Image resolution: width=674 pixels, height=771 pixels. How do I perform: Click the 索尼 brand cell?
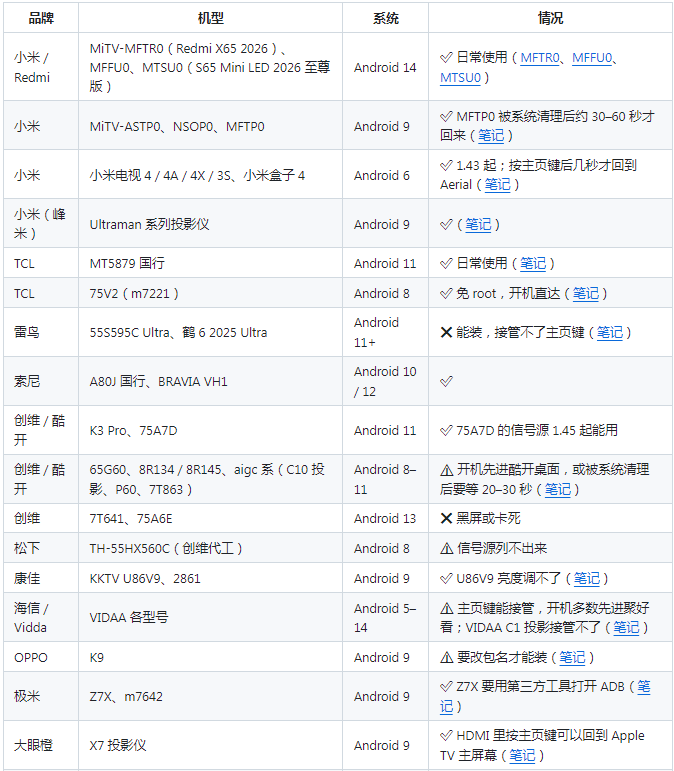click(x=41, y=381)
